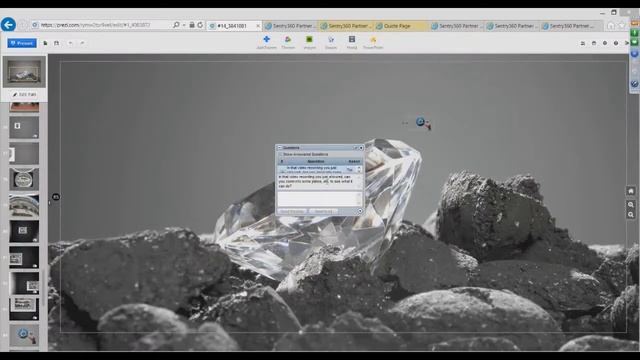
Task: Expand arrow at bottom-right of Questions panel
Action: click(x=360, y=211)
